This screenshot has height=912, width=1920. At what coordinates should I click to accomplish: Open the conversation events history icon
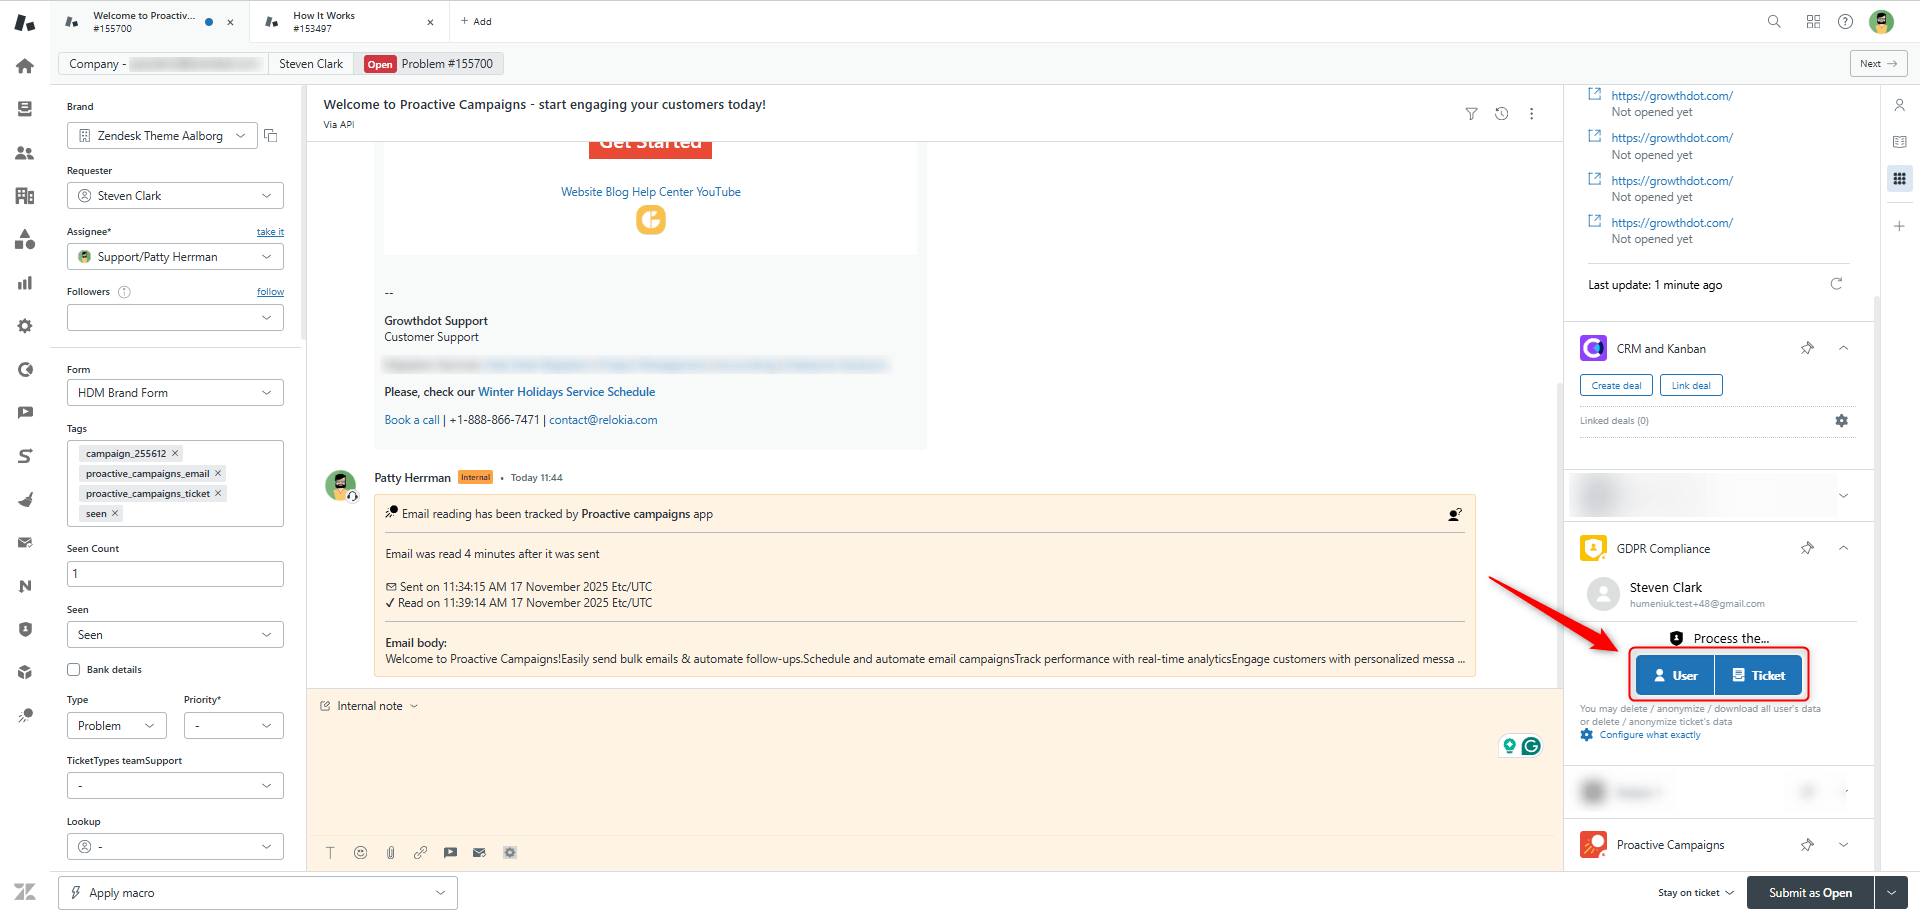click(1501, 114)
